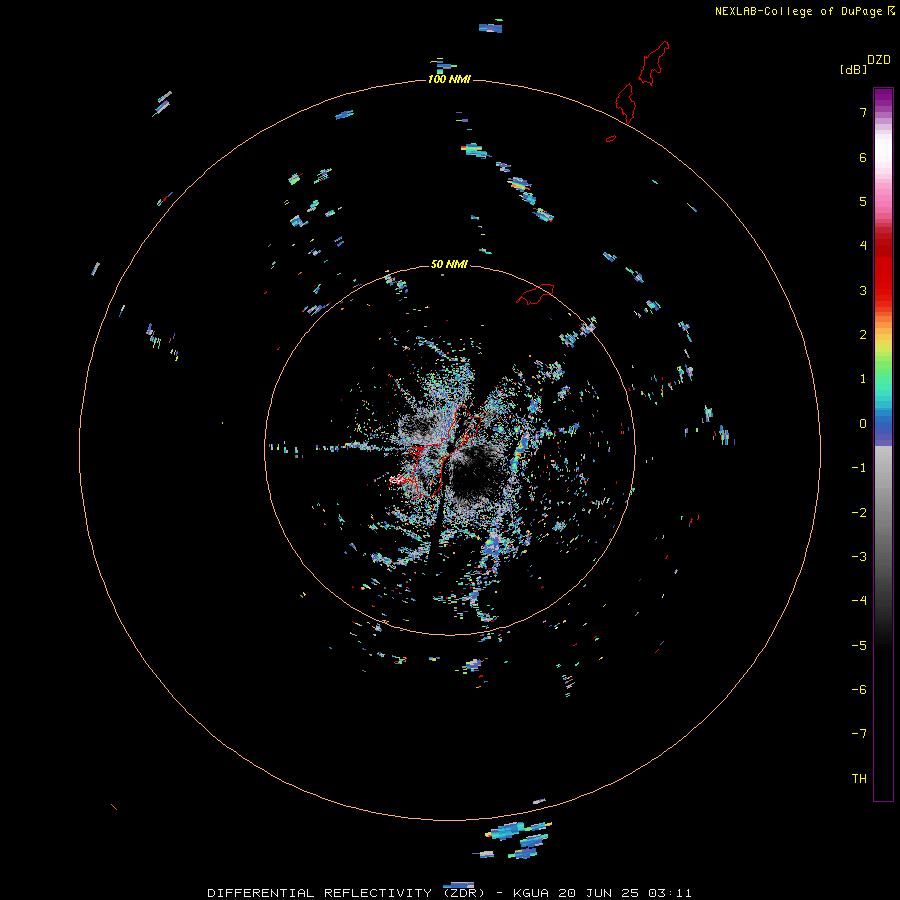The image size is (900, 900).
Task: Select the 3 value on color scale
Action: [863, 290]
